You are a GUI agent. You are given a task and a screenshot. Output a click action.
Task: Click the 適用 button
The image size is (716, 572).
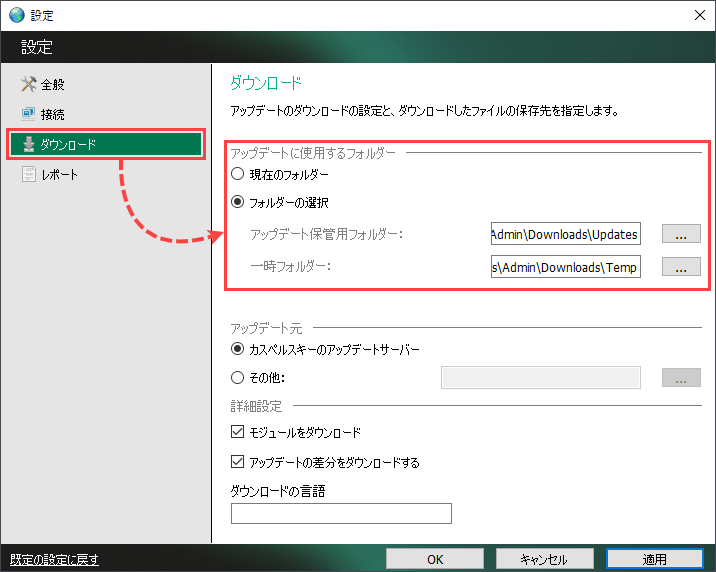655,559
